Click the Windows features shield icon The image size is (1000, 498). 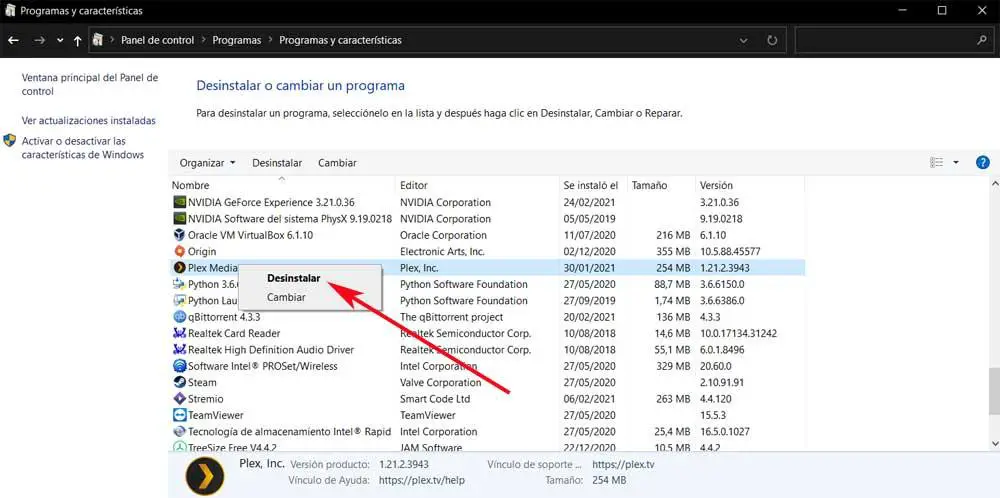coord(10,140)
